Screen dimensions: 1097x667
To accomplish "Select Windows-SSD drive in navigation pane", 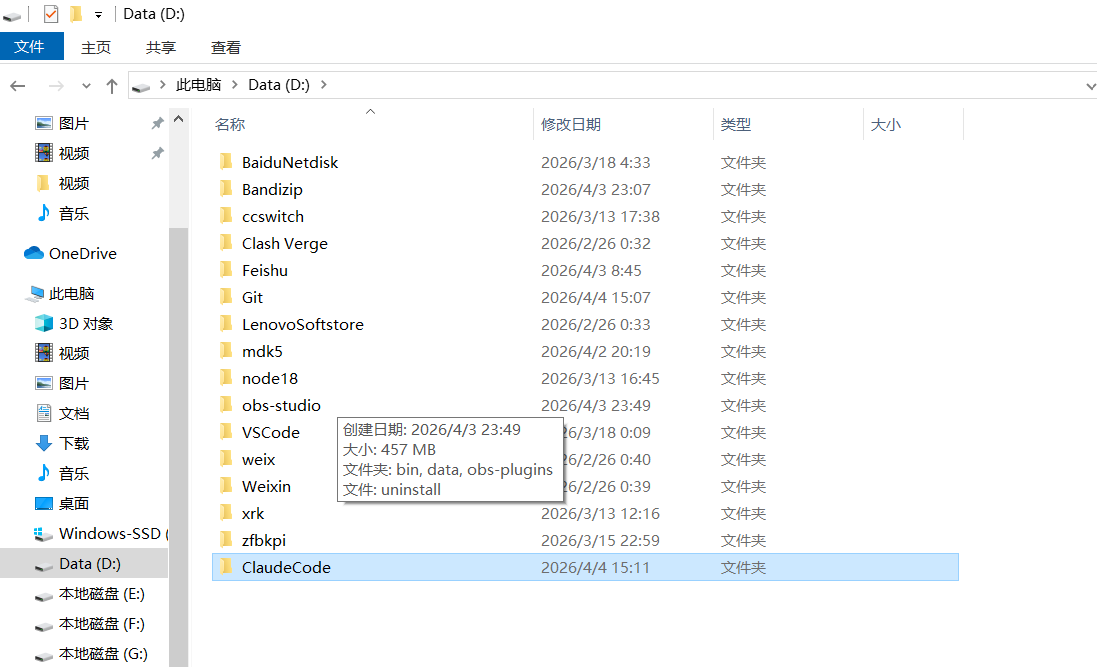I will (x=110, y=533).
